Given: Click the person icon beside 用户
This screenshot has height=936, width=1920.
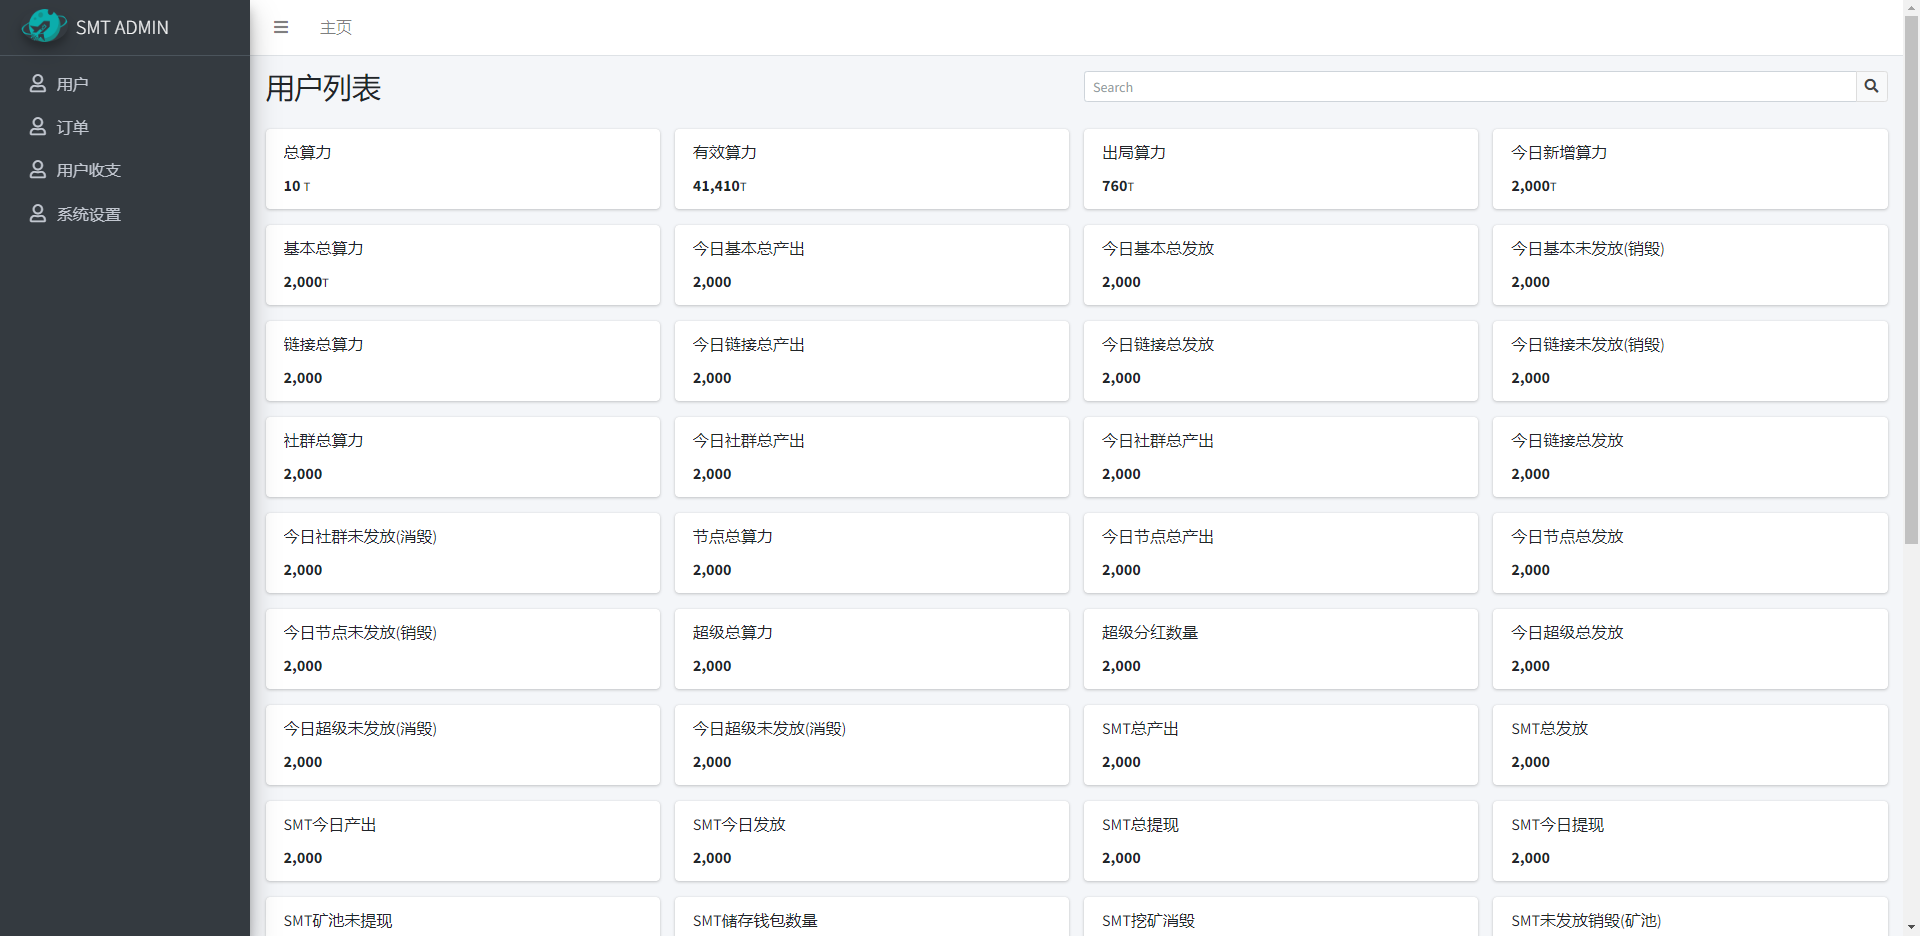Looking at the screenshot, I should click(x=38, y=84).
